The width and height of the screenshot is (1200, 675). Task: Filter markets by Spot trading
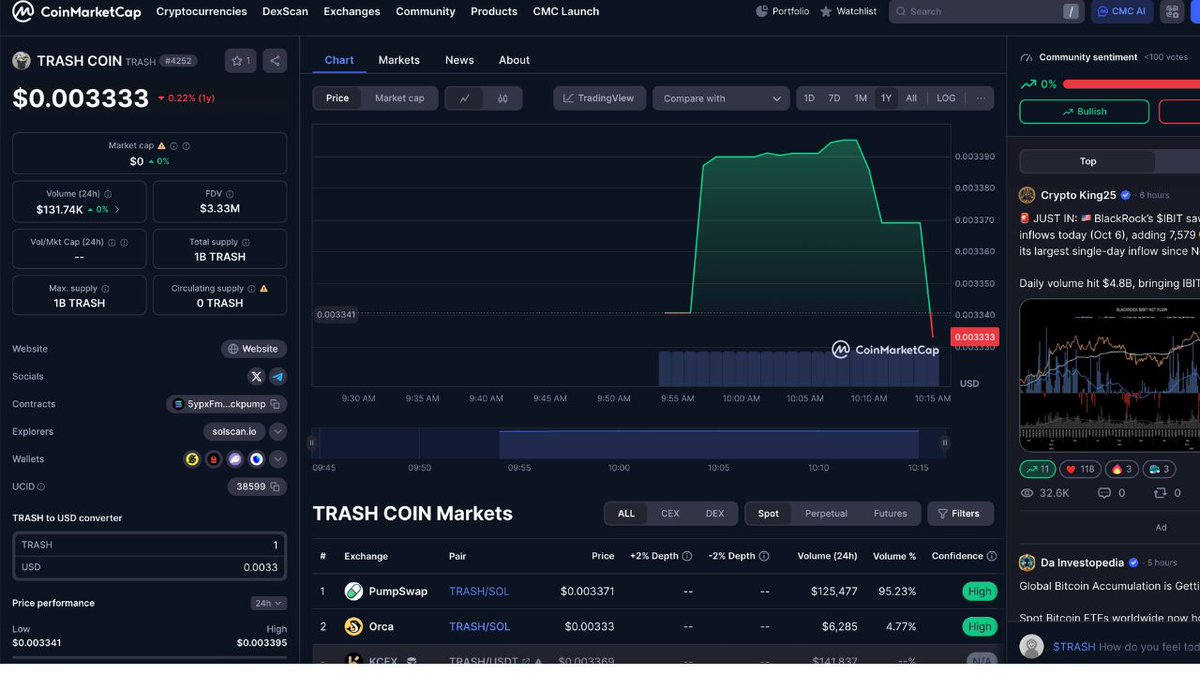click(x=767, y=513)
